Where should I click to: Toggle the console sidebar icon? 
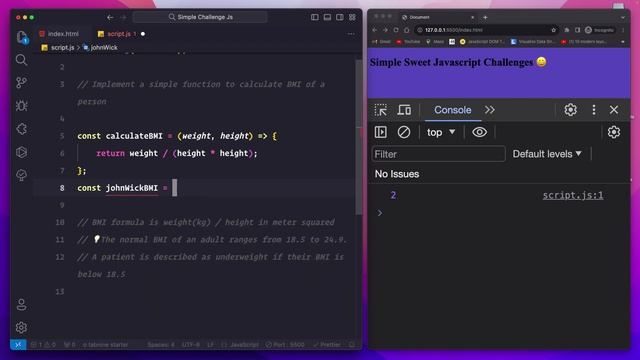click(x=381, y=132)
